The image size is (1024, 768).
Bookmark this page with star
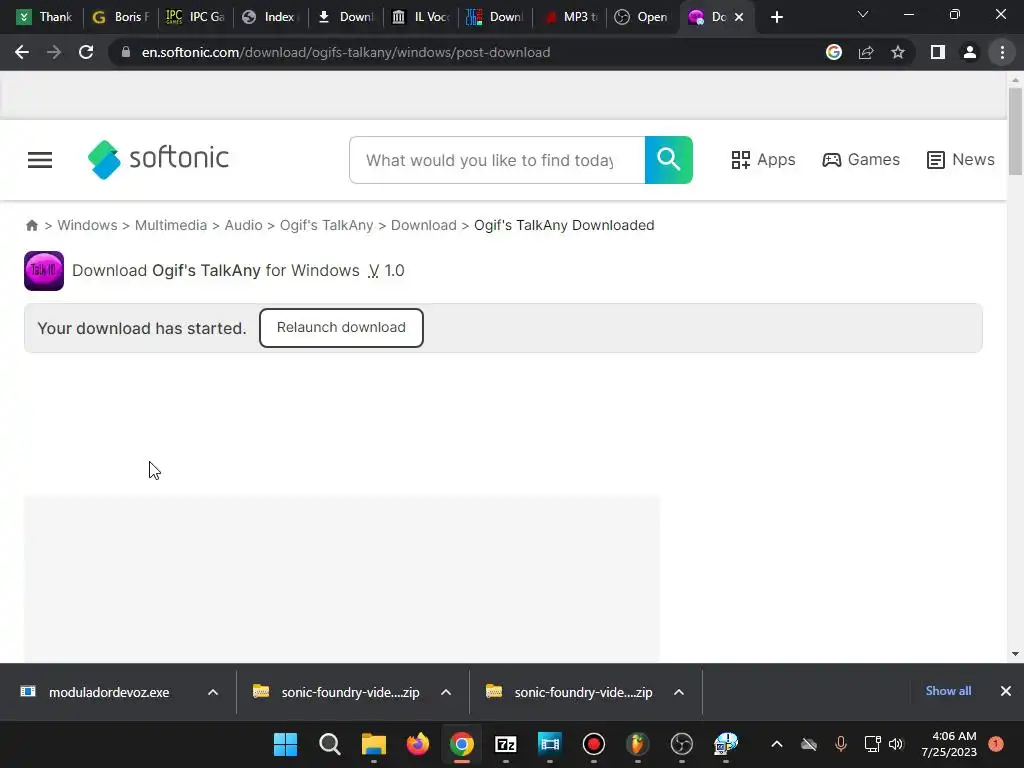[898, 52]
